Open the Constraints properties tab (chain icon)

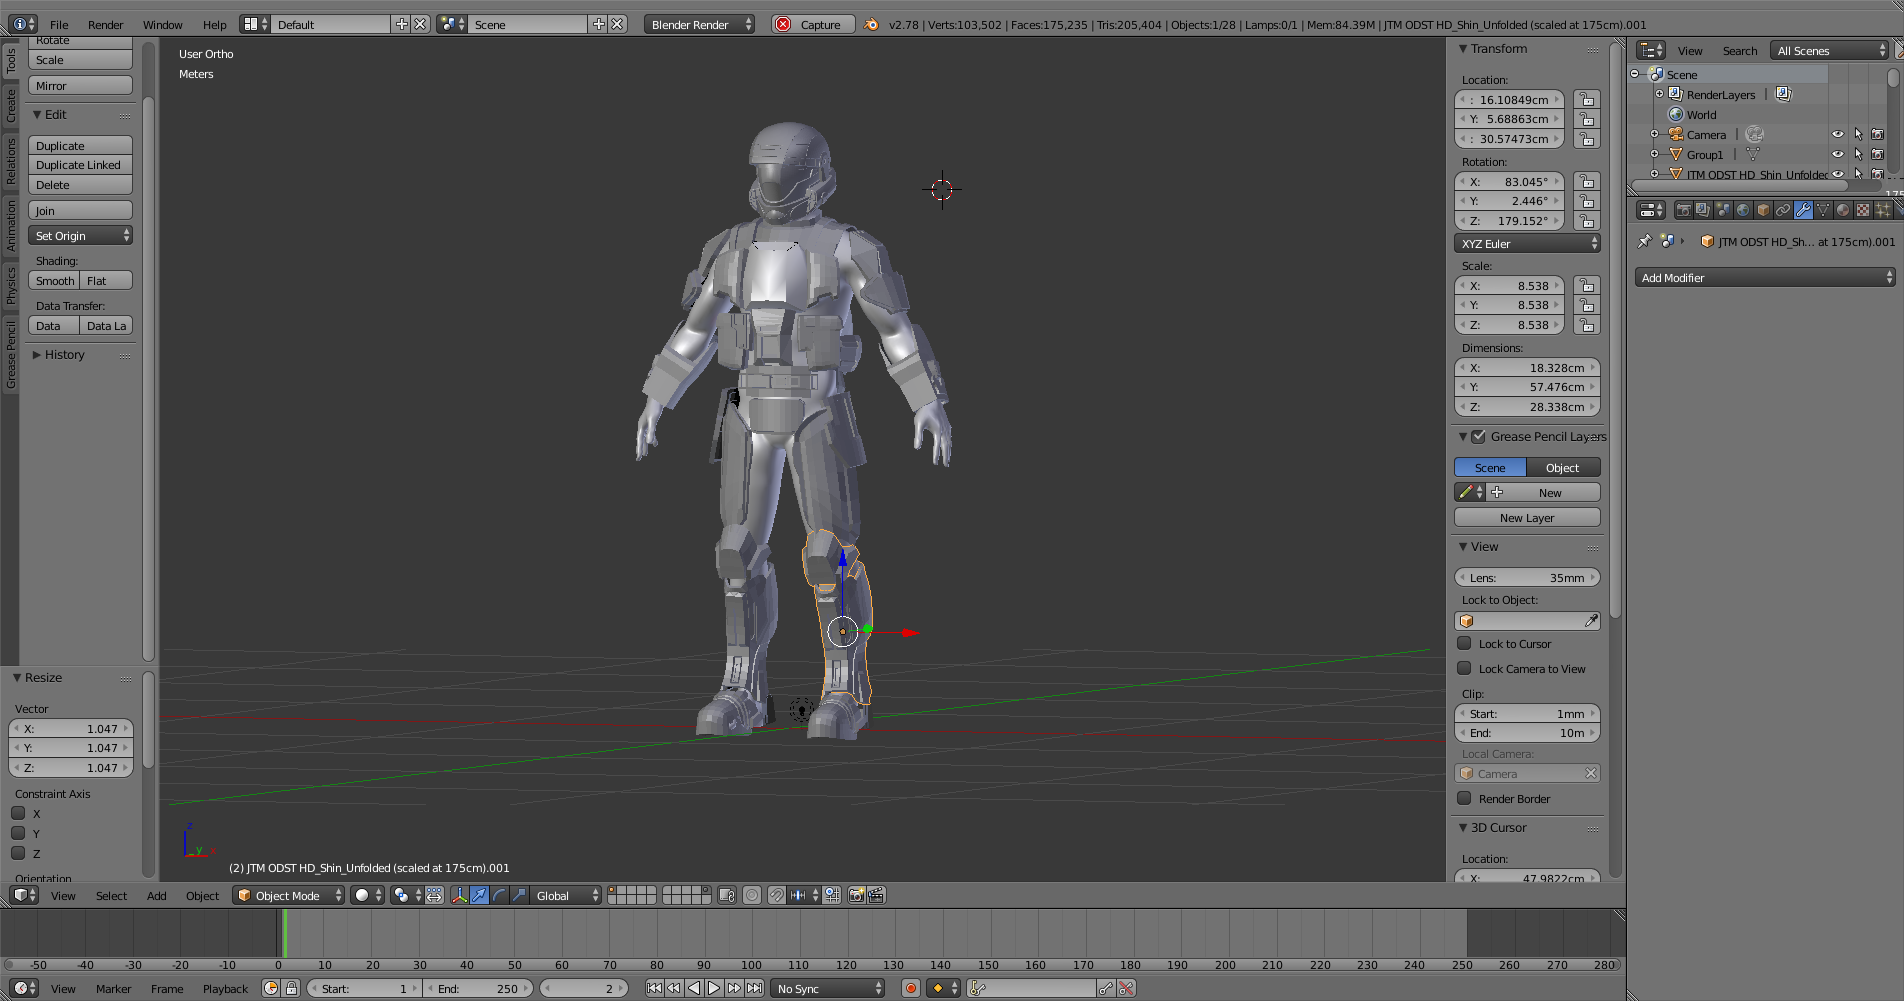coord(1783,210)
